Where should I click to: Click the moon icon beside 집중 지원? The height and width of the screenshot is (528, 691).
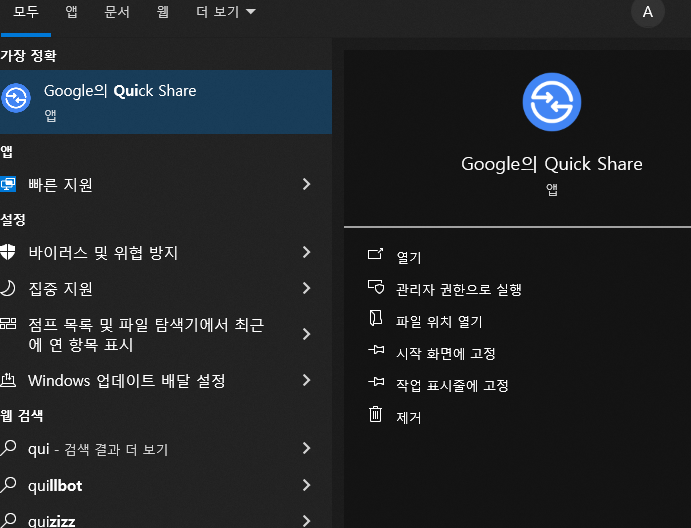(7, 289)
